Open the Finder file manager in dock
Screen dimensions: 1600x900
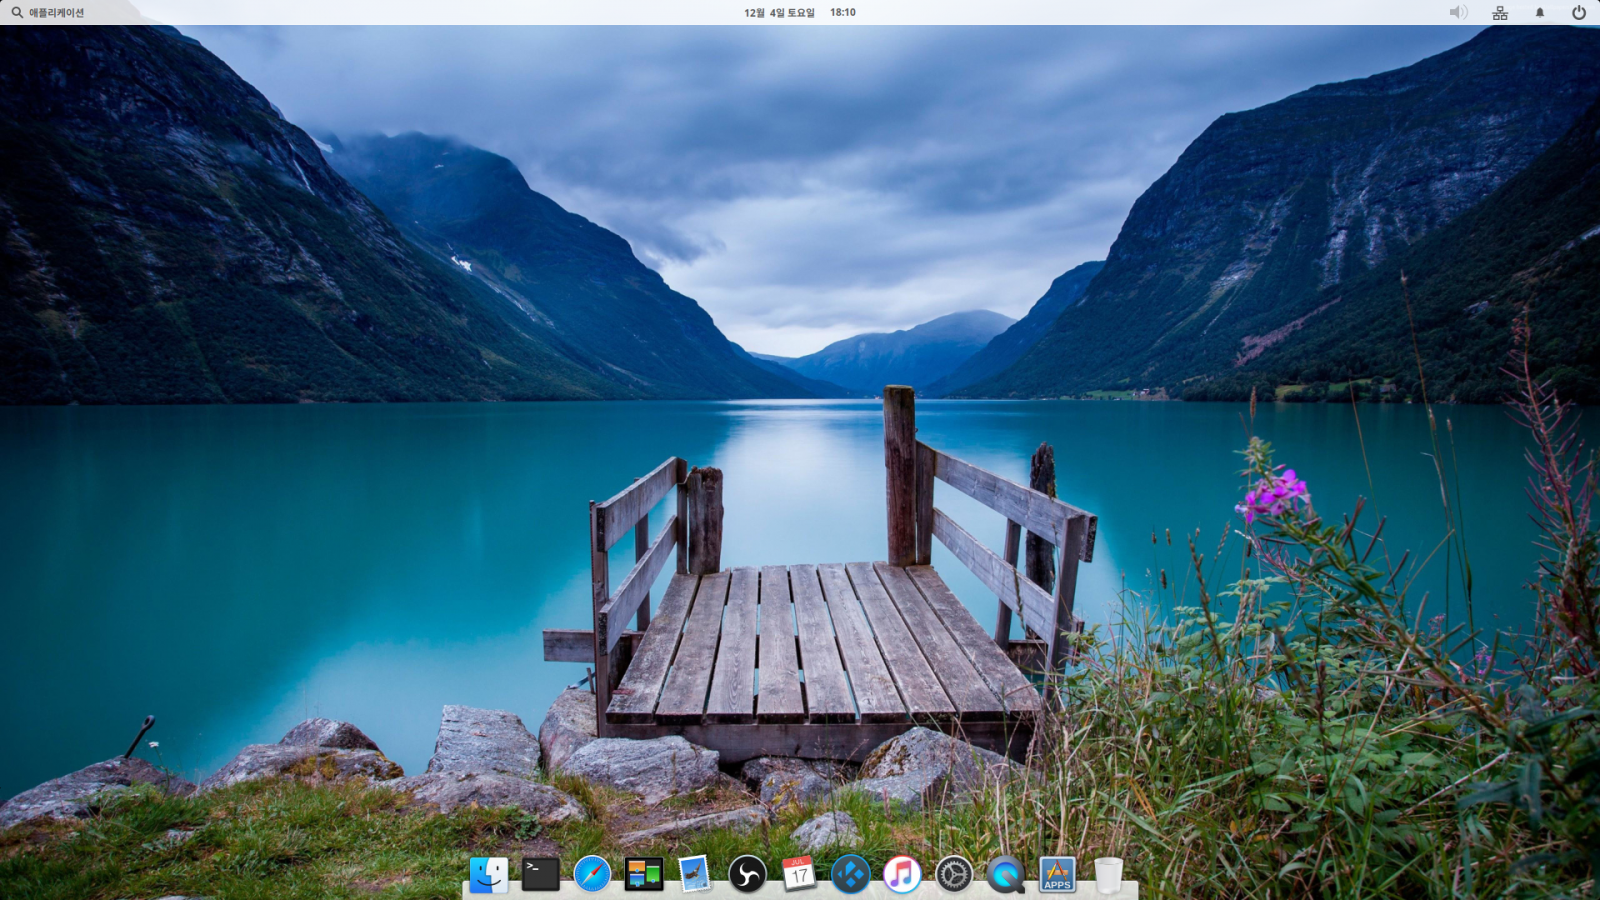(489, 875)
